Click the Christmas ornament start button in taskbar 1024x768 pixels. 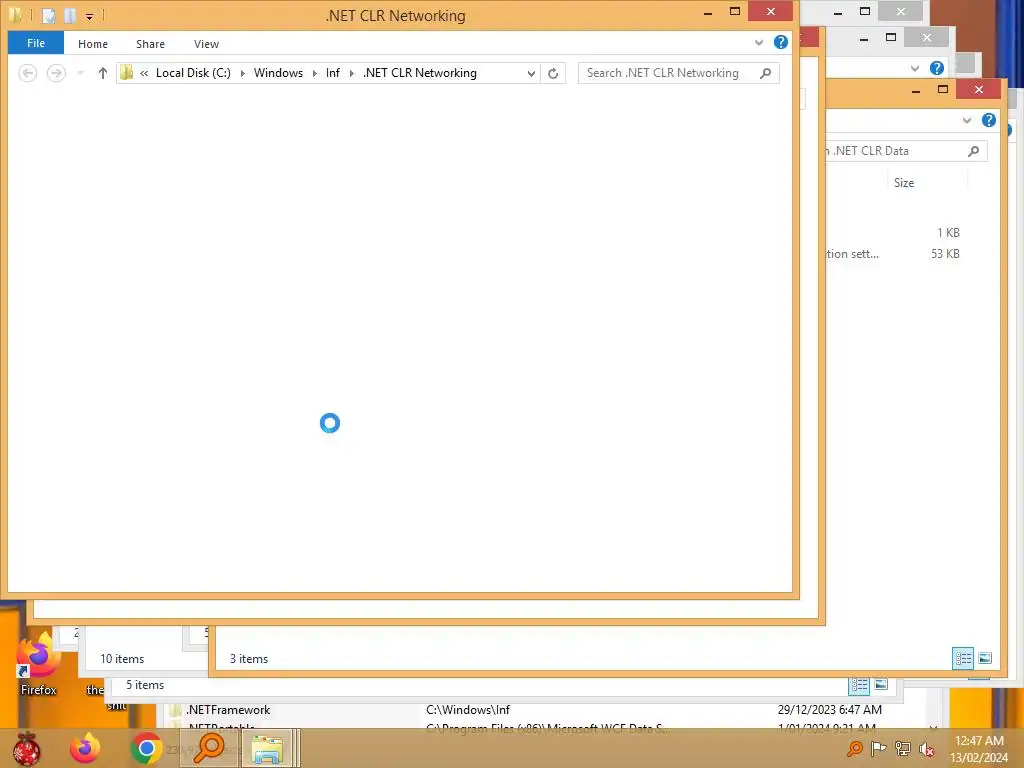(27, 748)
